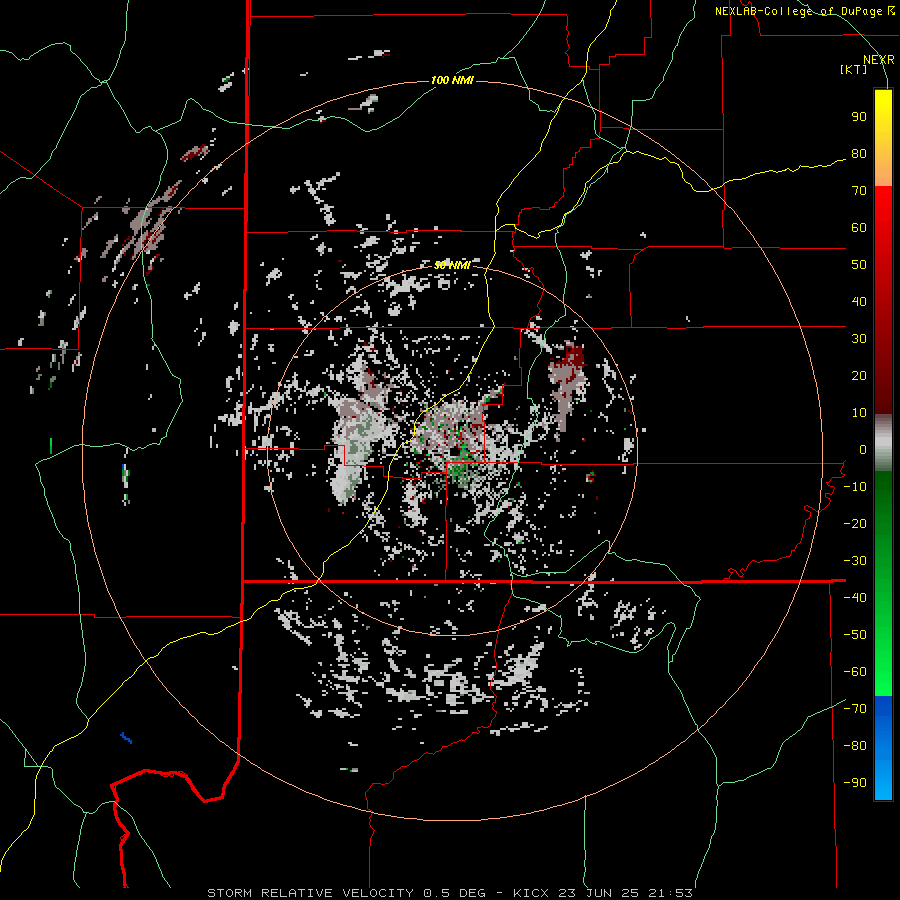Viewport: 900px width, 900px height.
Task: Click the gray zero-velocity segment of color bar
Action: click(x=883, y=442)
